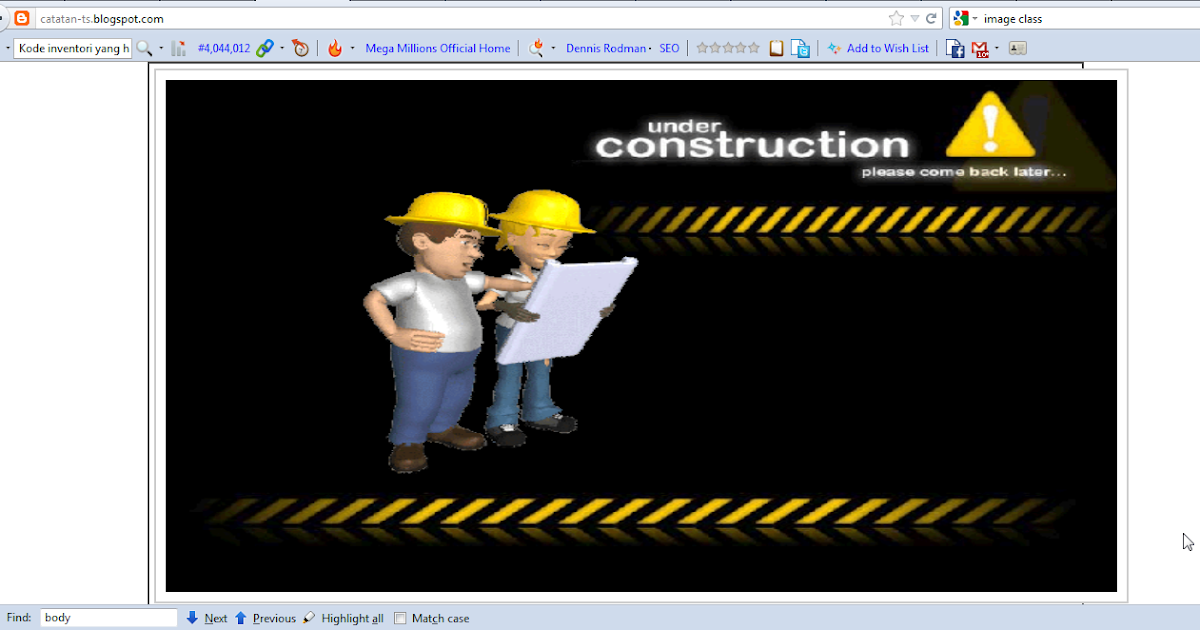The image size is (1200, 630).
Task: Click the hot searches magnifier flame icon
Action: pyautogui.click(x=537, y=48)
